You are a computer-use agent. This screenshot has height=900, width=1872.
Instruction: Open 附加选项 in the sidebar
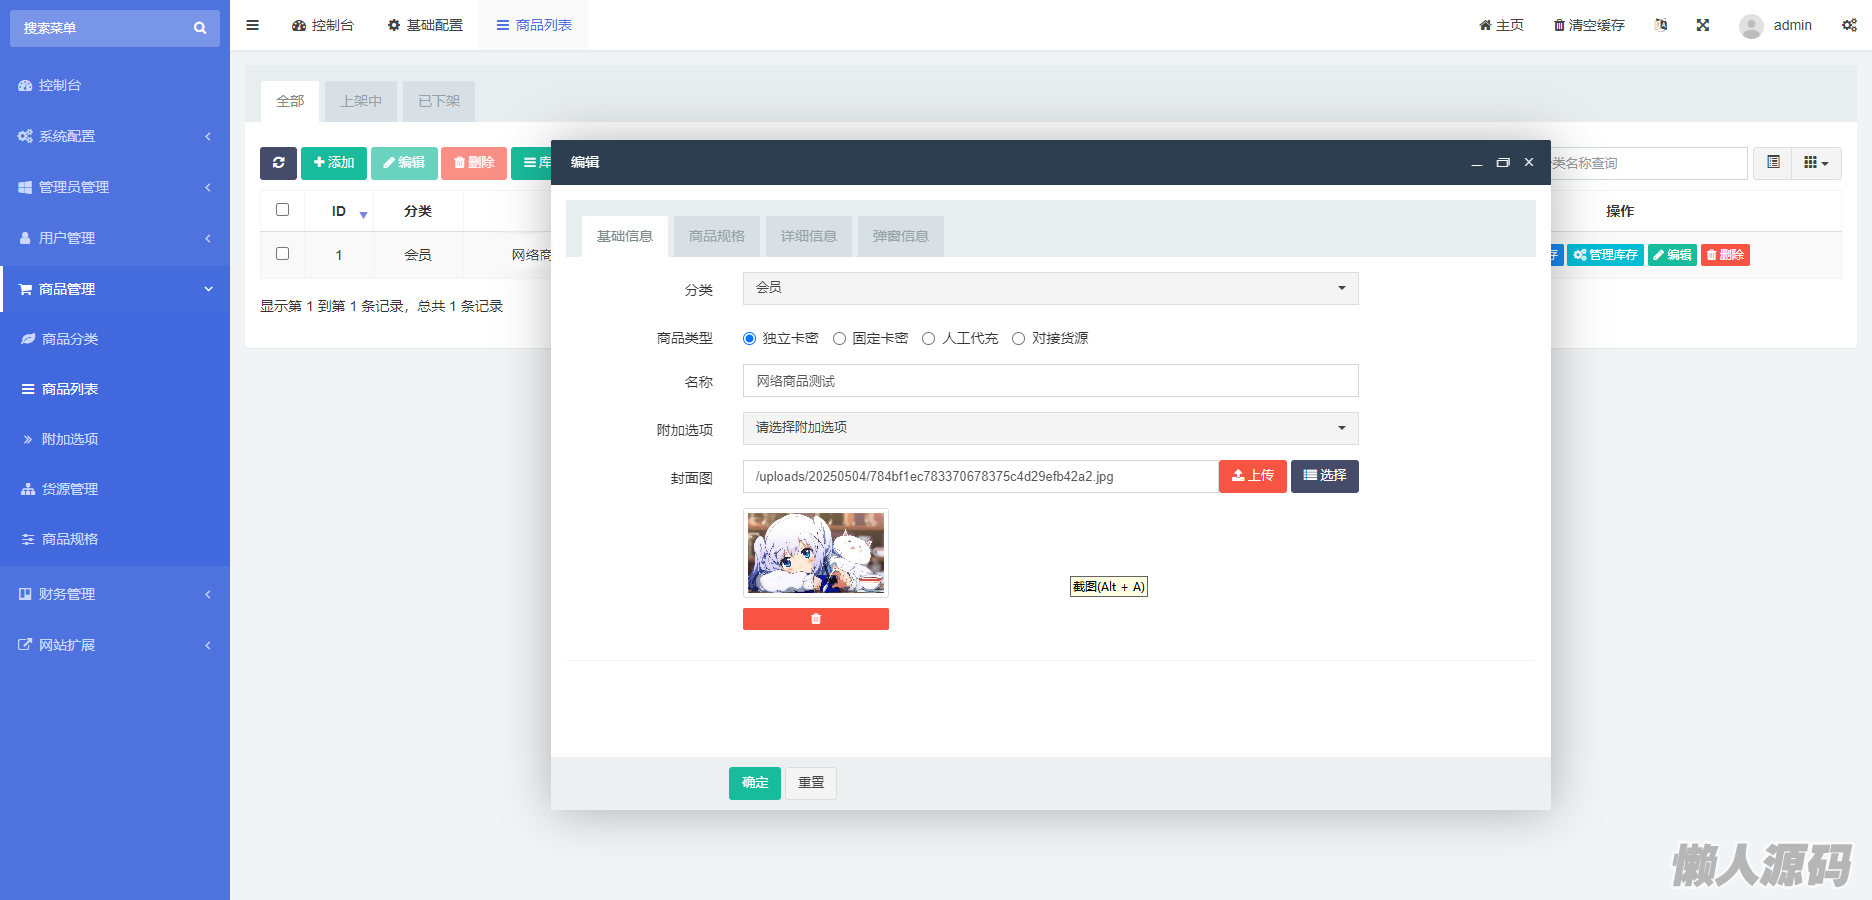(x=115, y=439)
